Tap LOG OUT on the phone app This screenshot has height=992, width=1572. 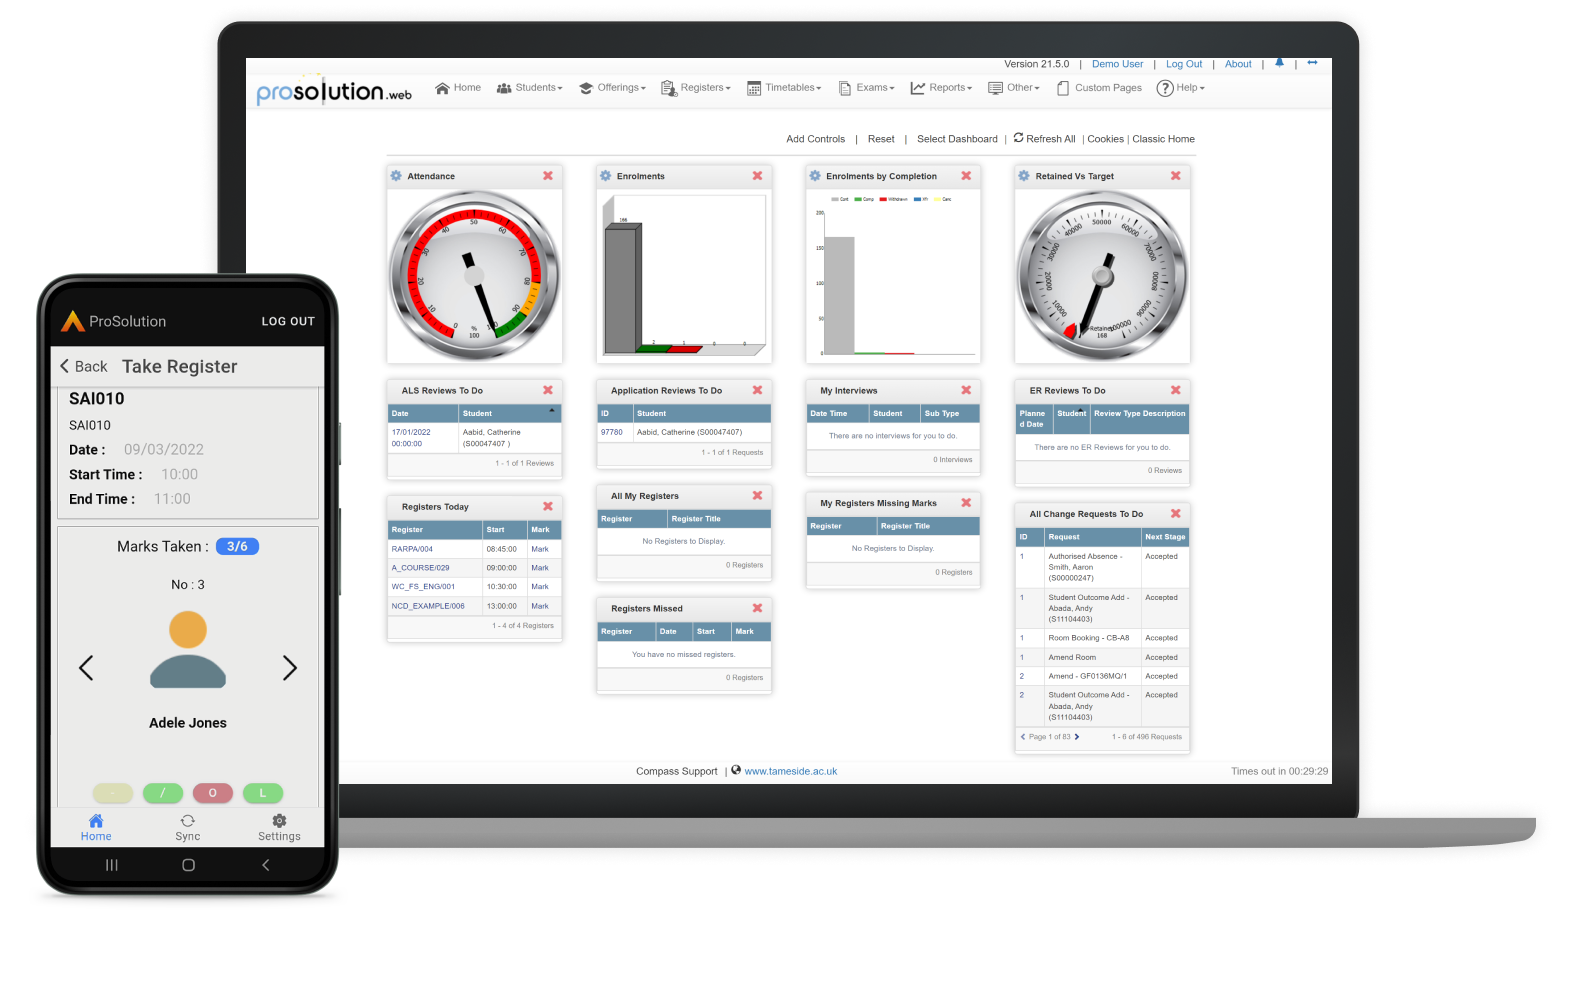(288, 322)
